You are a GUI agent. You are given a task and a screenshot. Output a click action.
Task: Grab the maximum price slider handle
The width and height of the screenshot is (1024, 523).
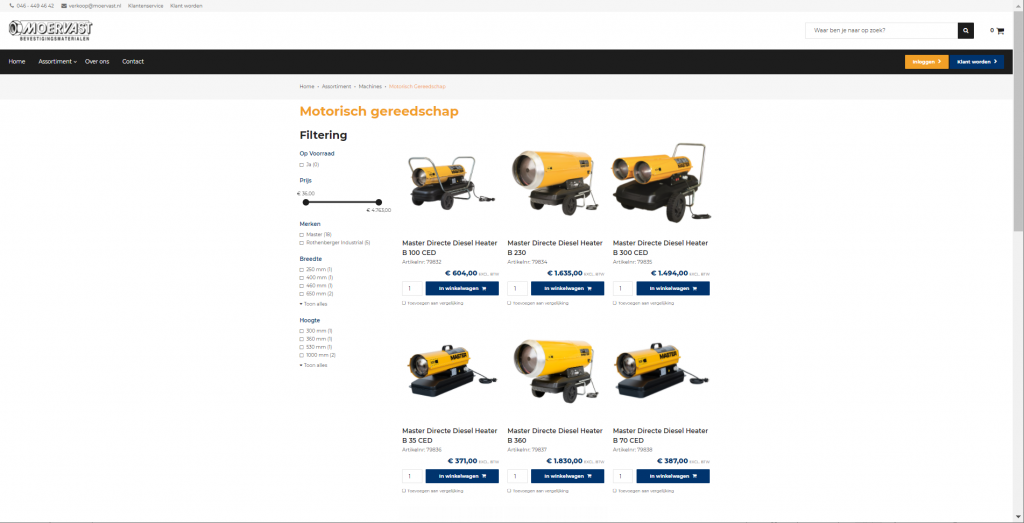coord(379,202)
